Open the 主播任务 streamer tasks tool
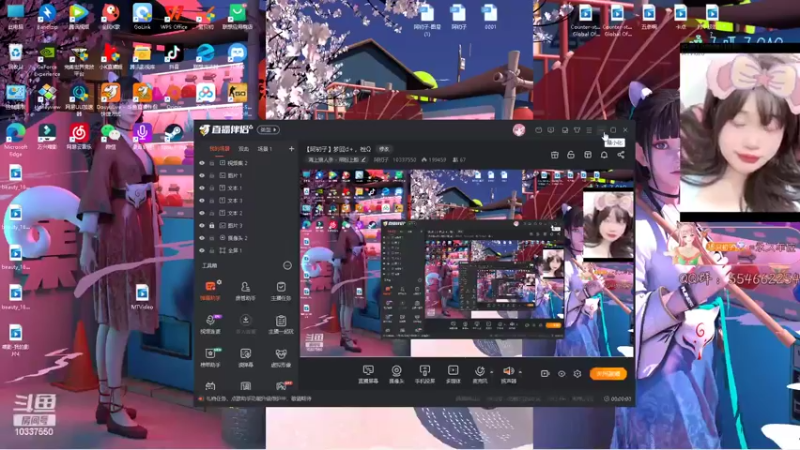 pos(281,291)
